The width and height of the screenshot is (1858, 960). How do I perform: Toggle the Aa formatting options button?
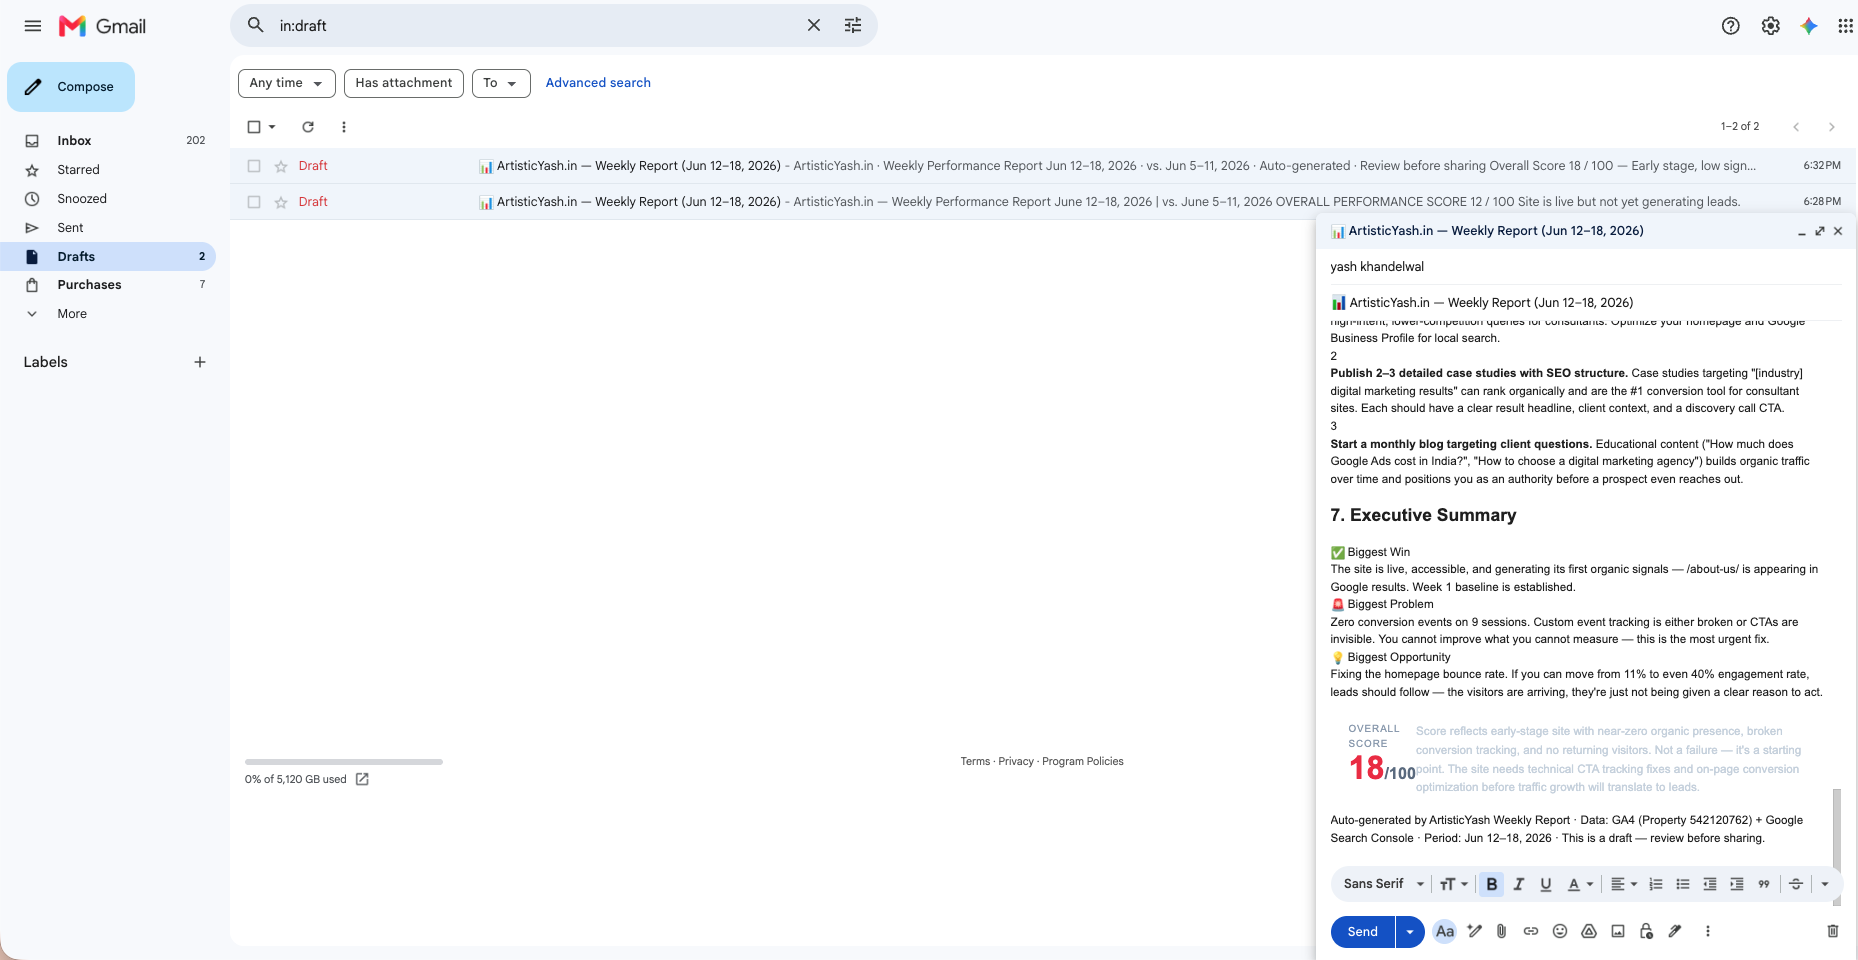pyautogui.click(x=1445, y=932)
